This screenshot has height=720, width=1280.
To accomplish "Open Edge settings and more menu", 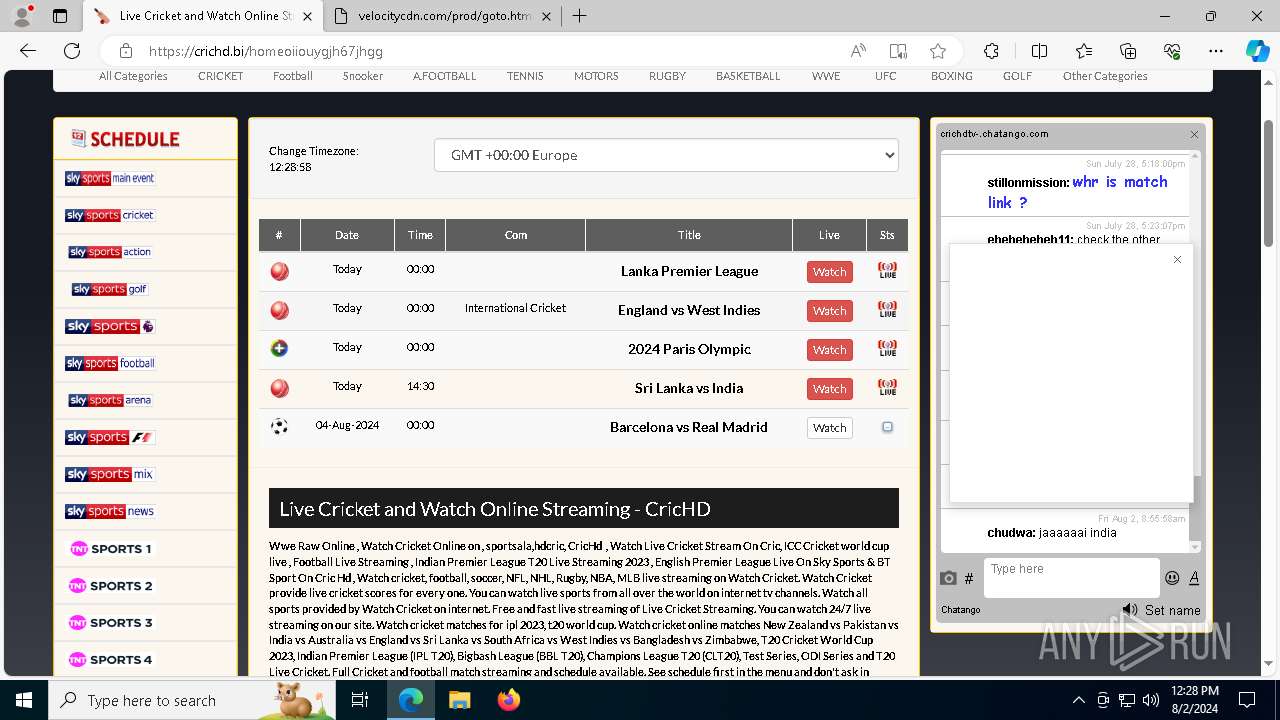I will coord(1215,51).
